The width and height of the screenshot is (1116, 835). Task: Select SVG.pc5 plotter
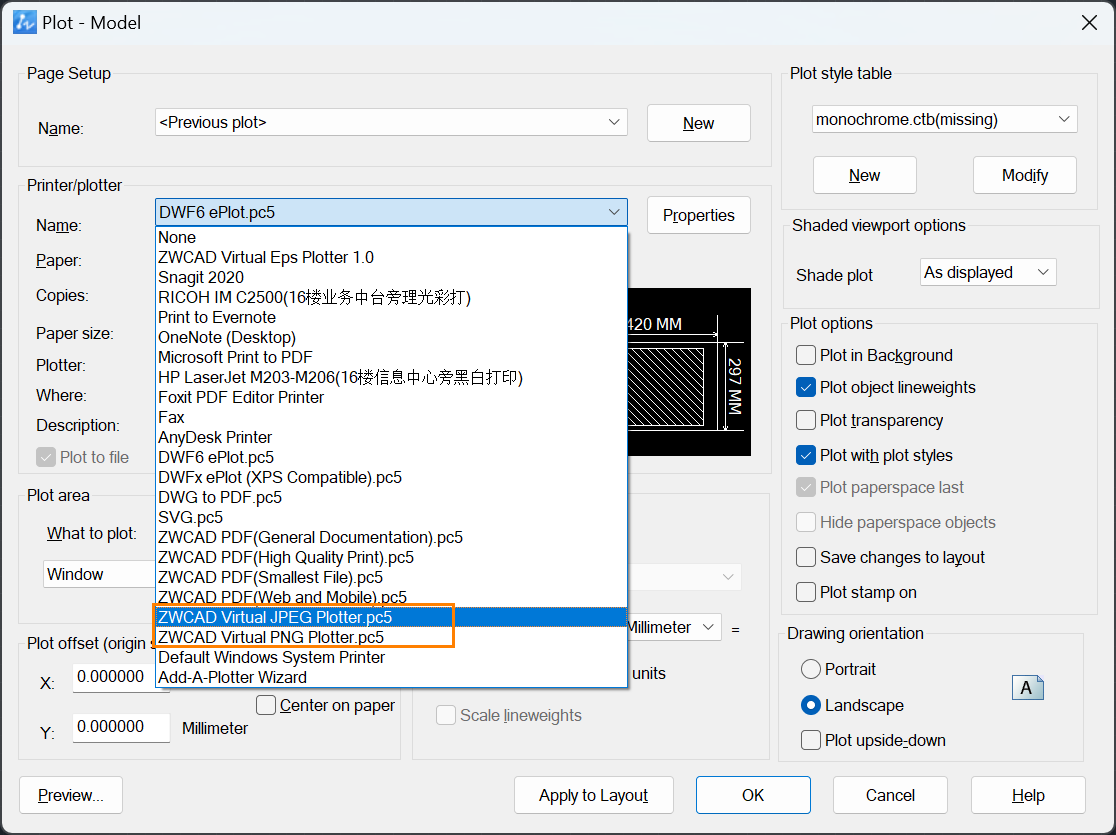tap(391, 517)
